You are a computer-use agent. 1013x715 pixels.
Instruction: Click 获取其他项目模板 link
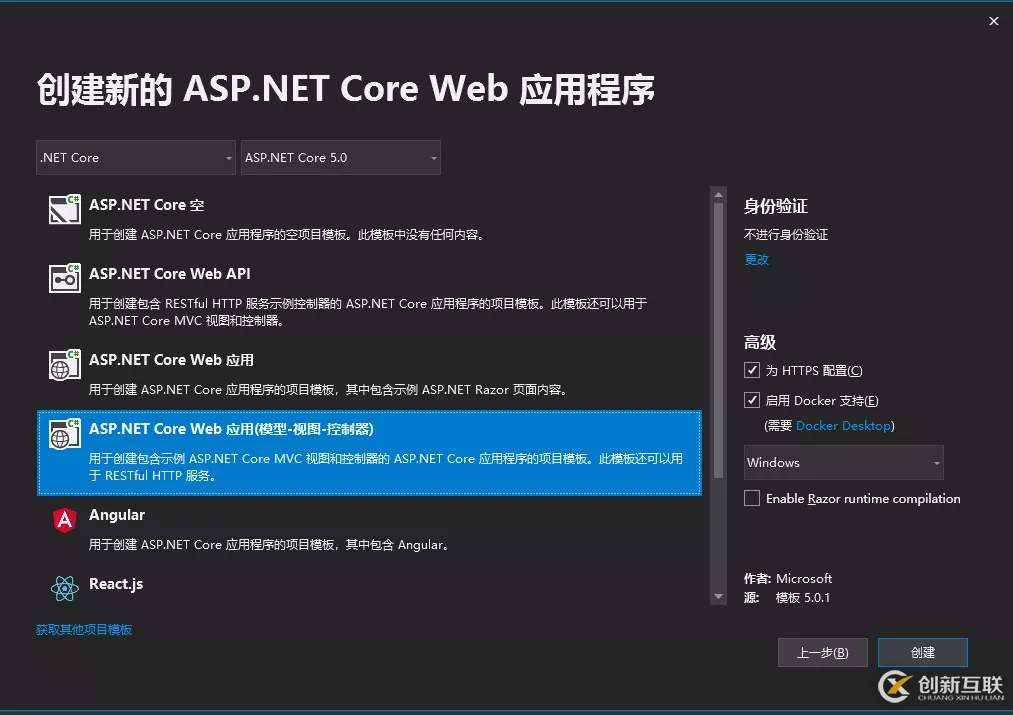coord(84,630)
